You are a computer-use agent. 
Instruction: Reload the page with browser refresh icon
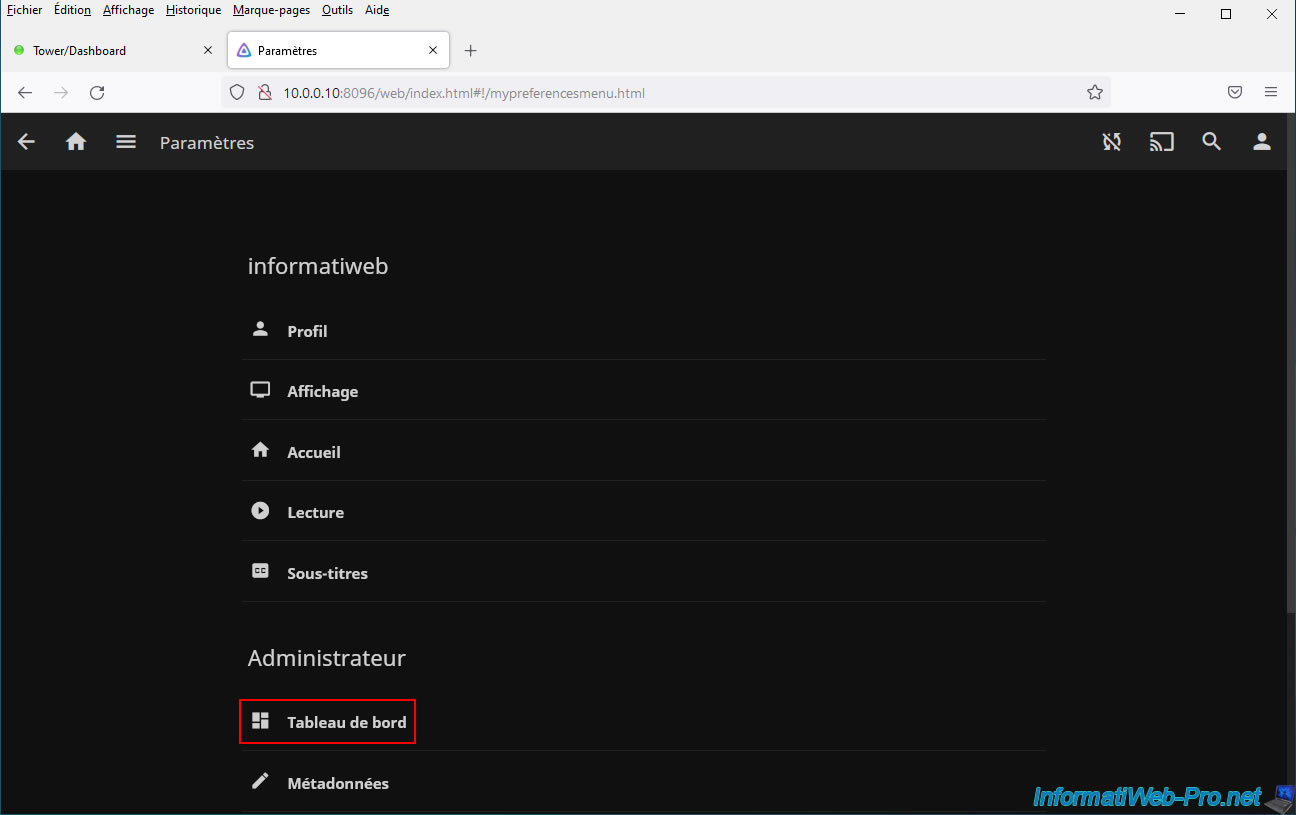(x=97, y=93)
